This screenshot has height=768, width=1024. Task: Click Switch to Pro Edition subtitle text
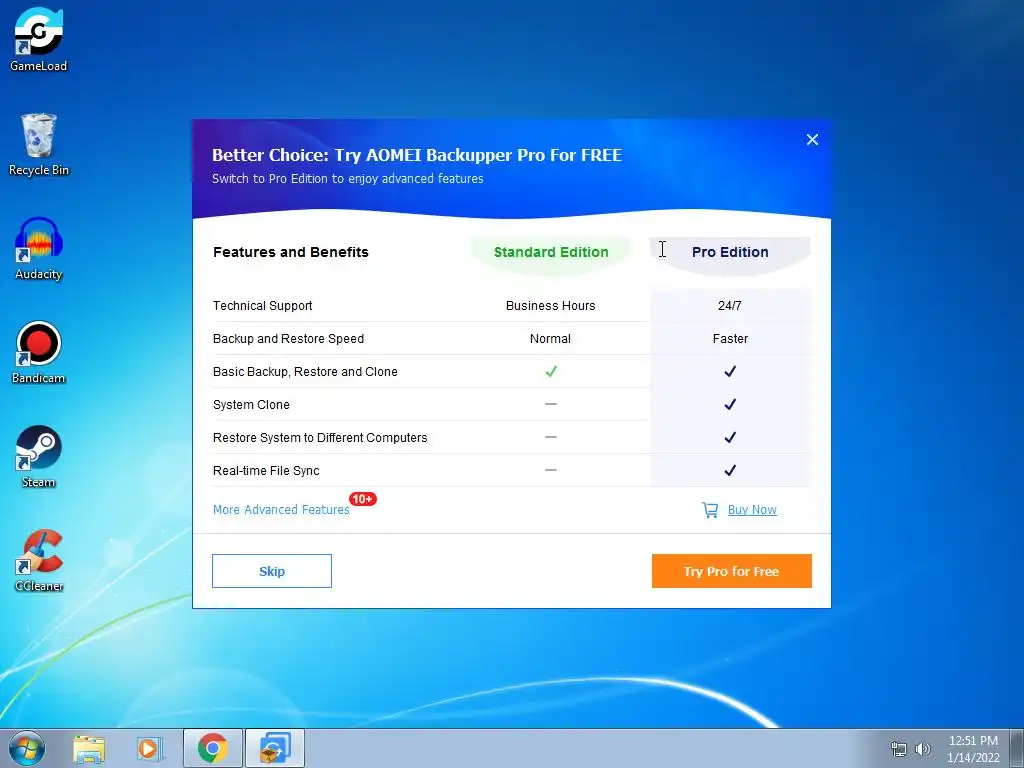click(347, 178)
